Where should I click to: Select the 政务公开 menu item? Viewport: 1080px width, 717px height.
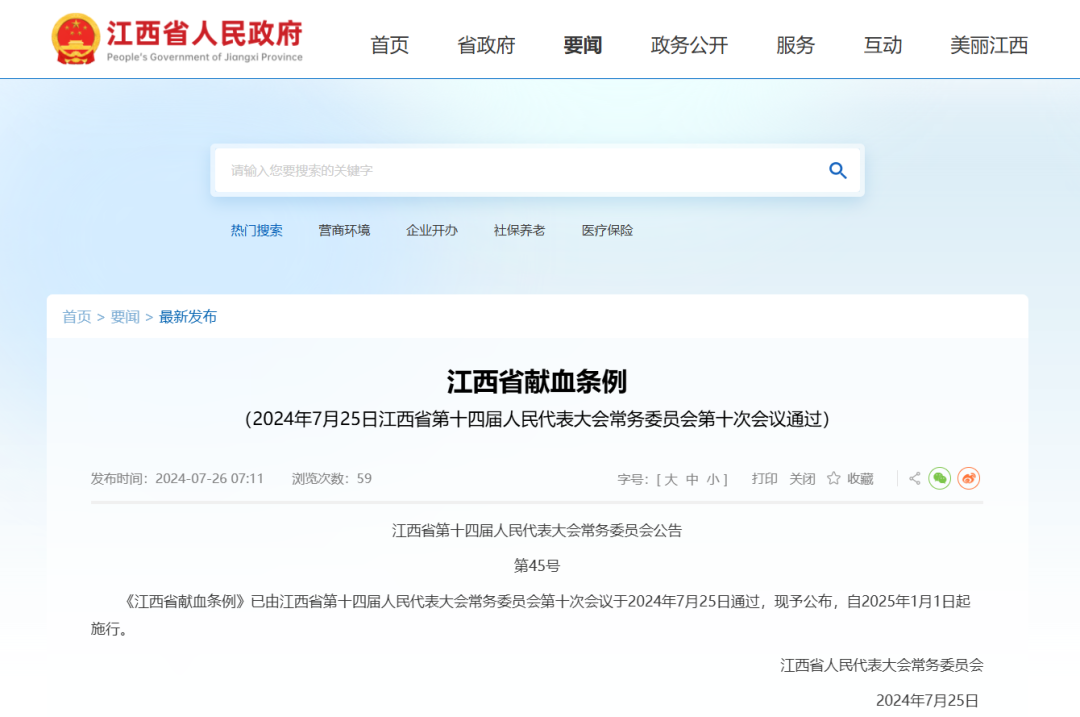pyautogui.click(x=689, y=45)
